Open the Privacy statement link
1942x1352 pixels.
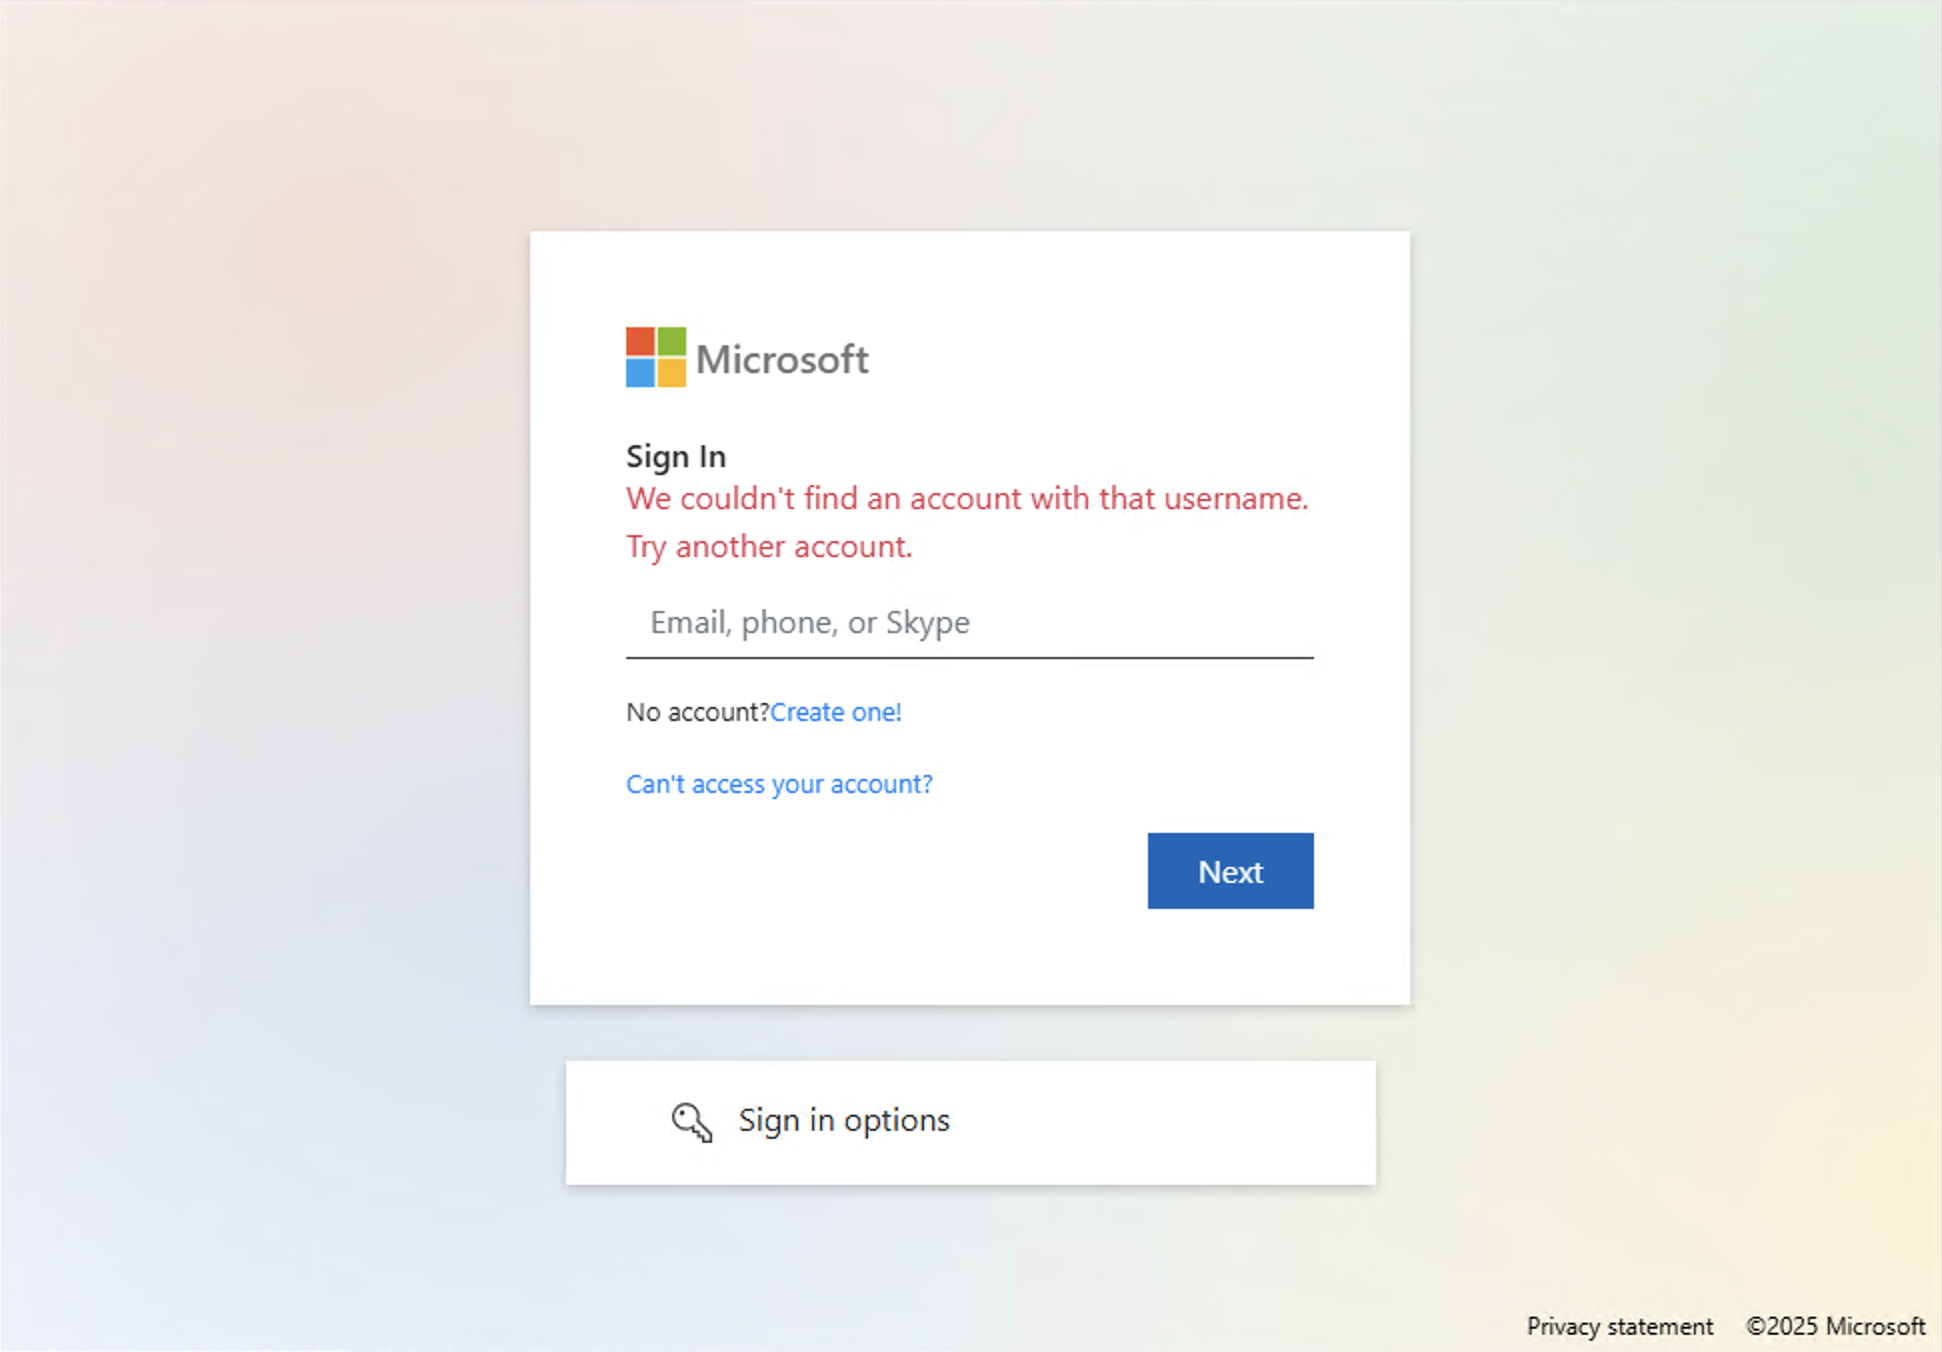point(1620,1326)
